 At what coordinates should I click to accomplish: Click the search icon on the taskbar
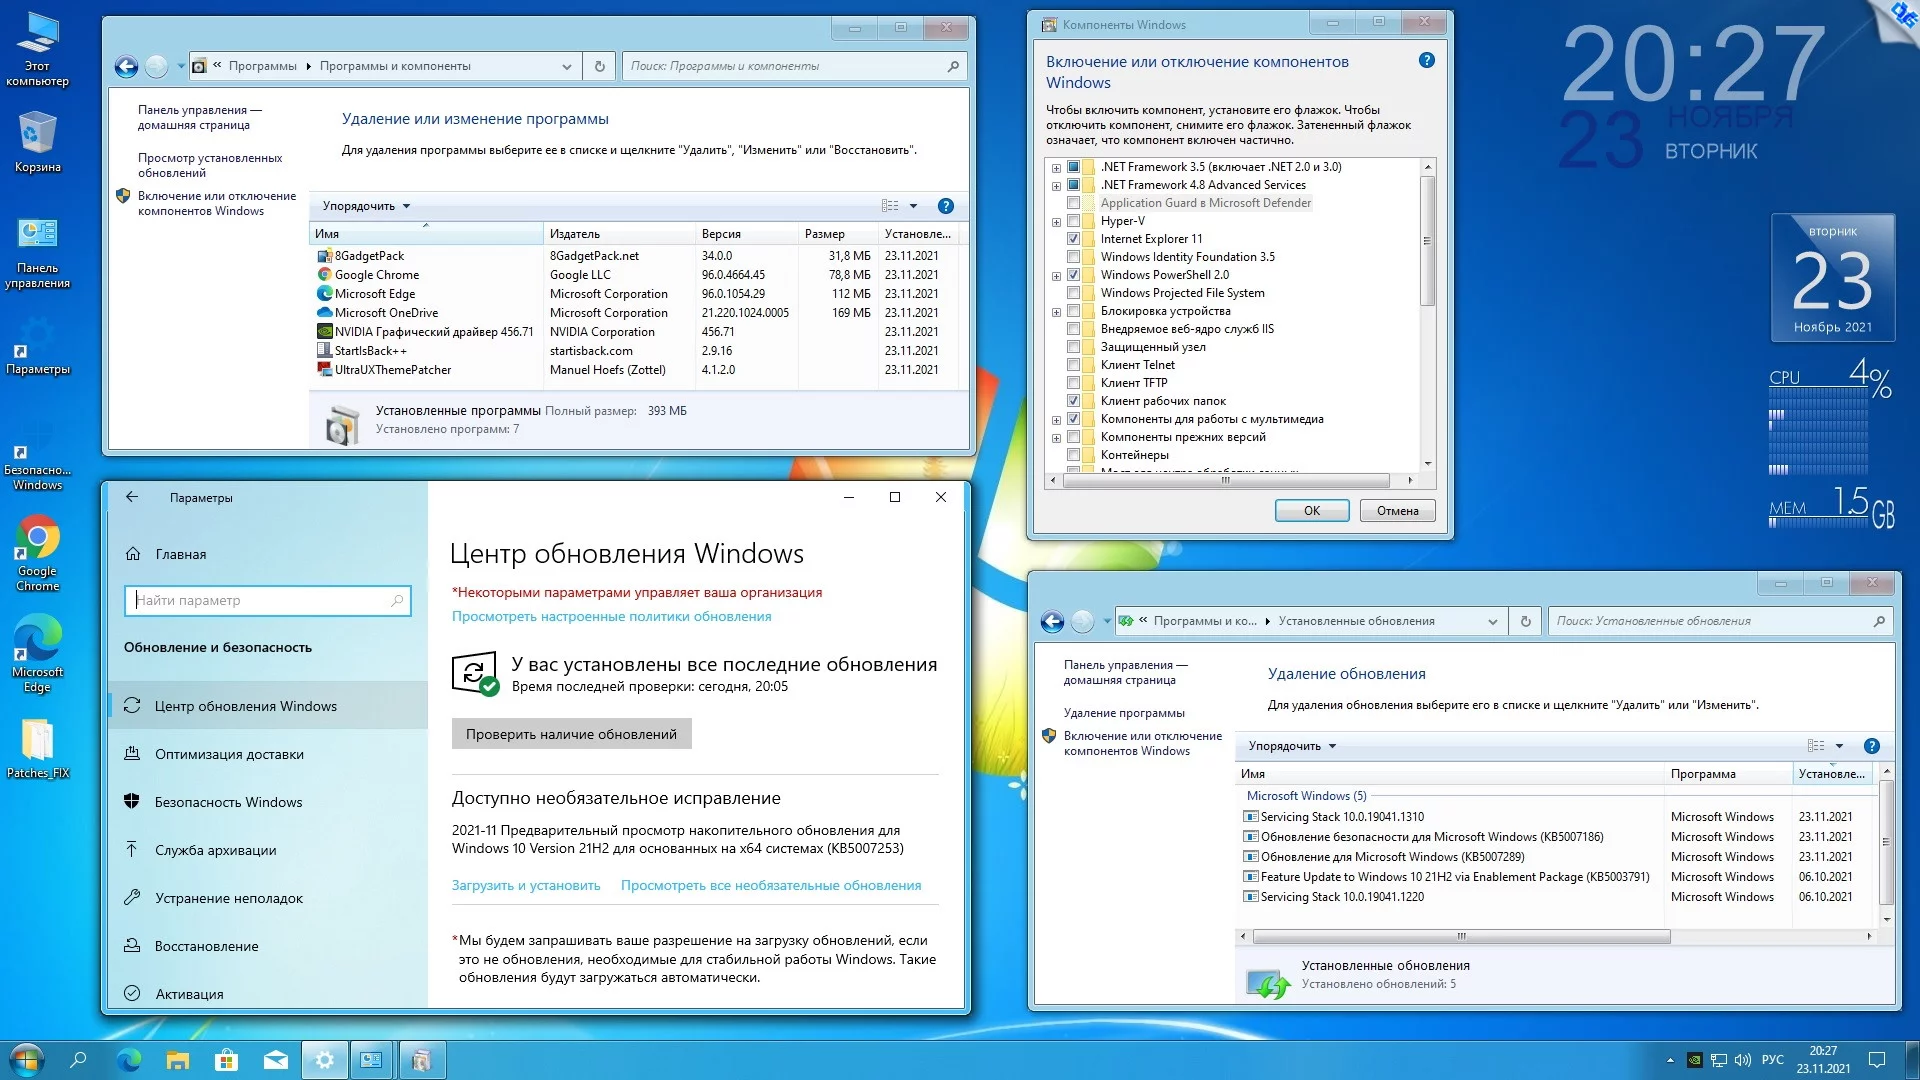[x=78, y=1060]
